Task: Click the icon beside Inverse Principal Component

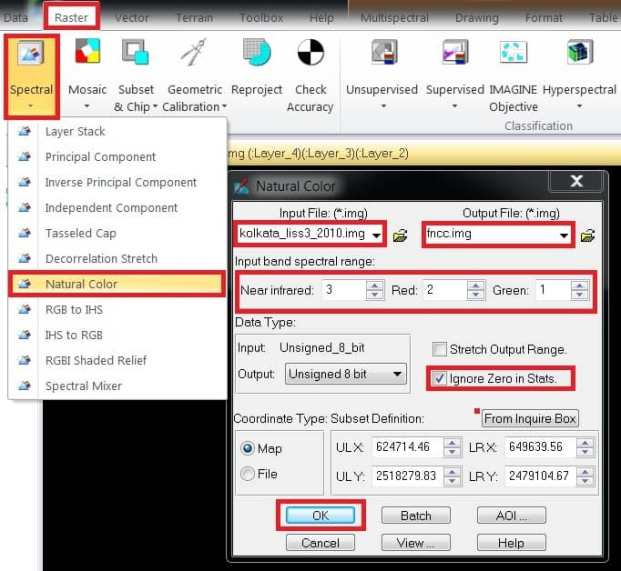Action: point(25,182)
